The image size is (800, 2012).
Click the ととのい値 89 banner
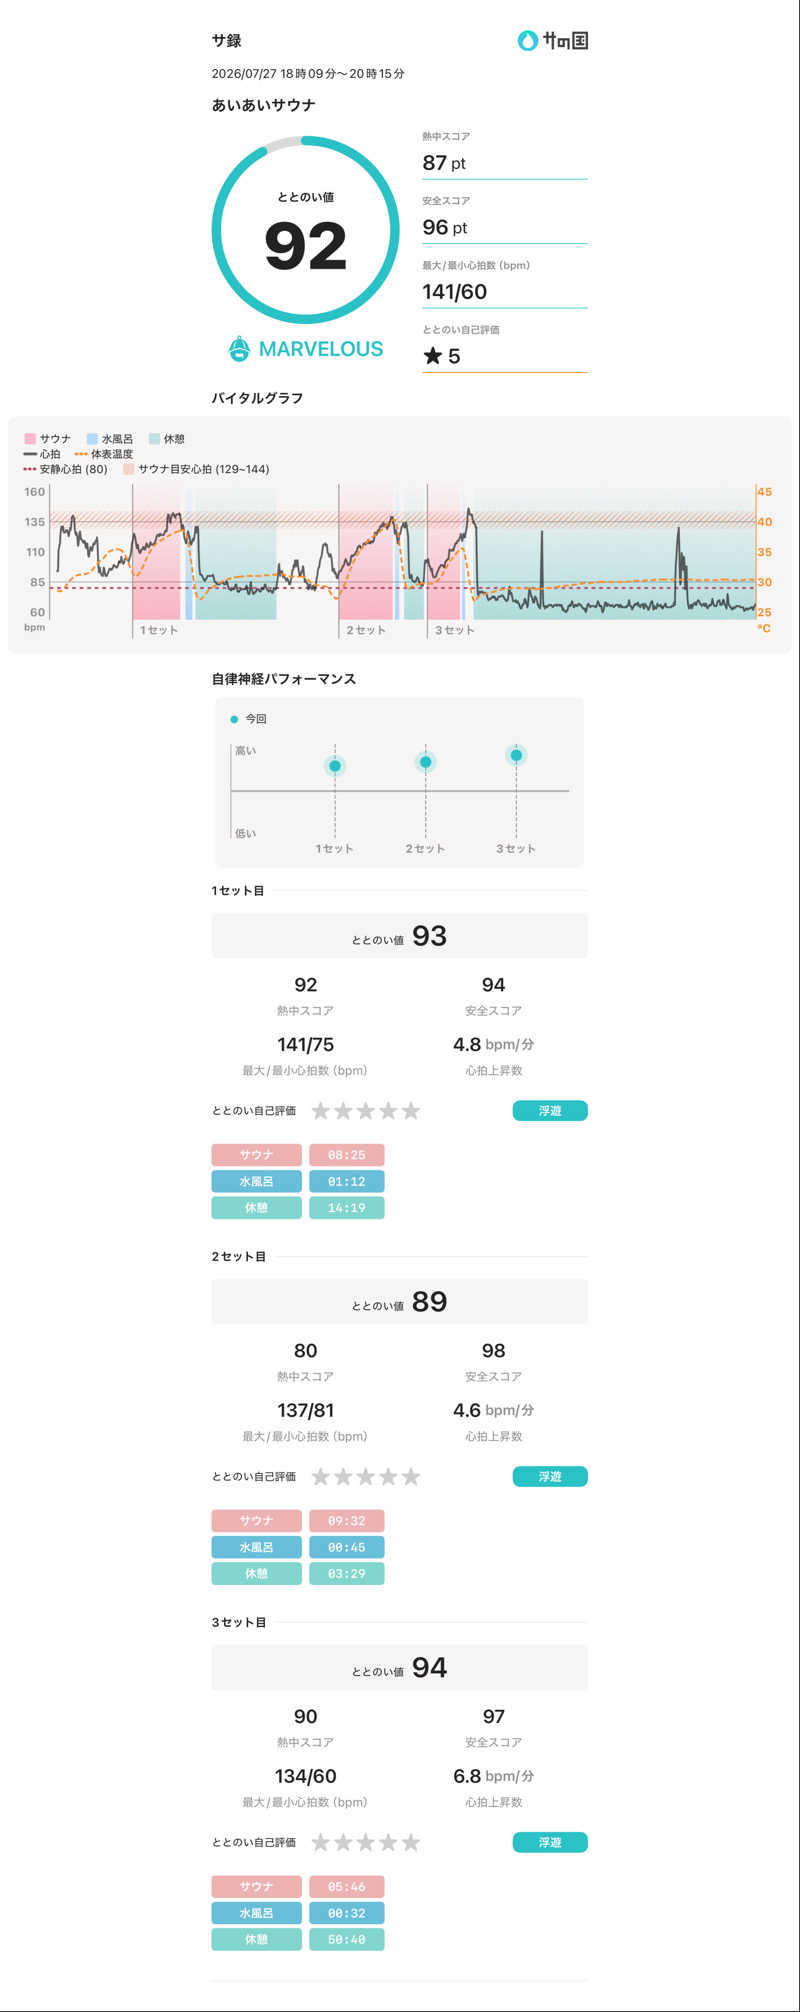[x=399, y=1302]
